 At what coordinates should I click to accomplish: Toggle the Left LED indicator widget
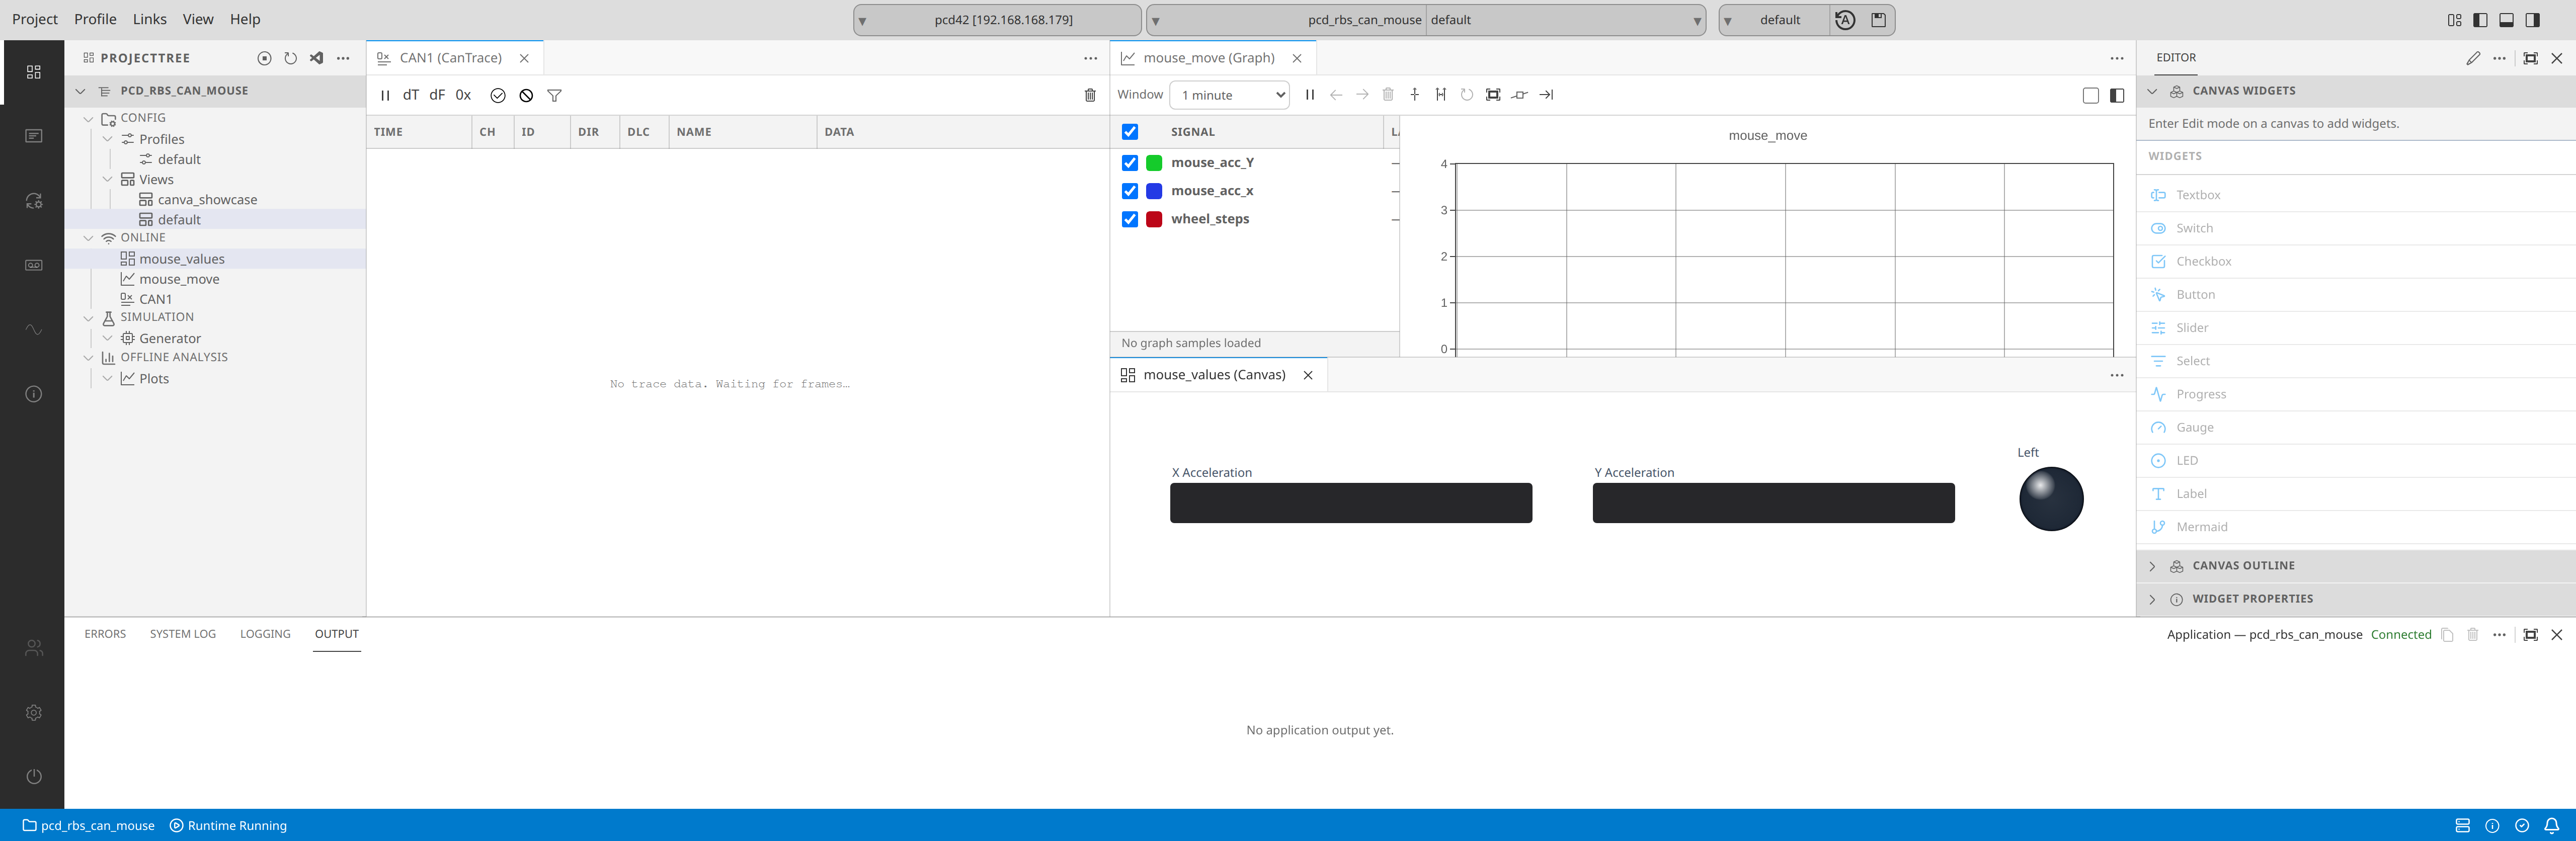pyautogui.click(x=2051, y=499)
